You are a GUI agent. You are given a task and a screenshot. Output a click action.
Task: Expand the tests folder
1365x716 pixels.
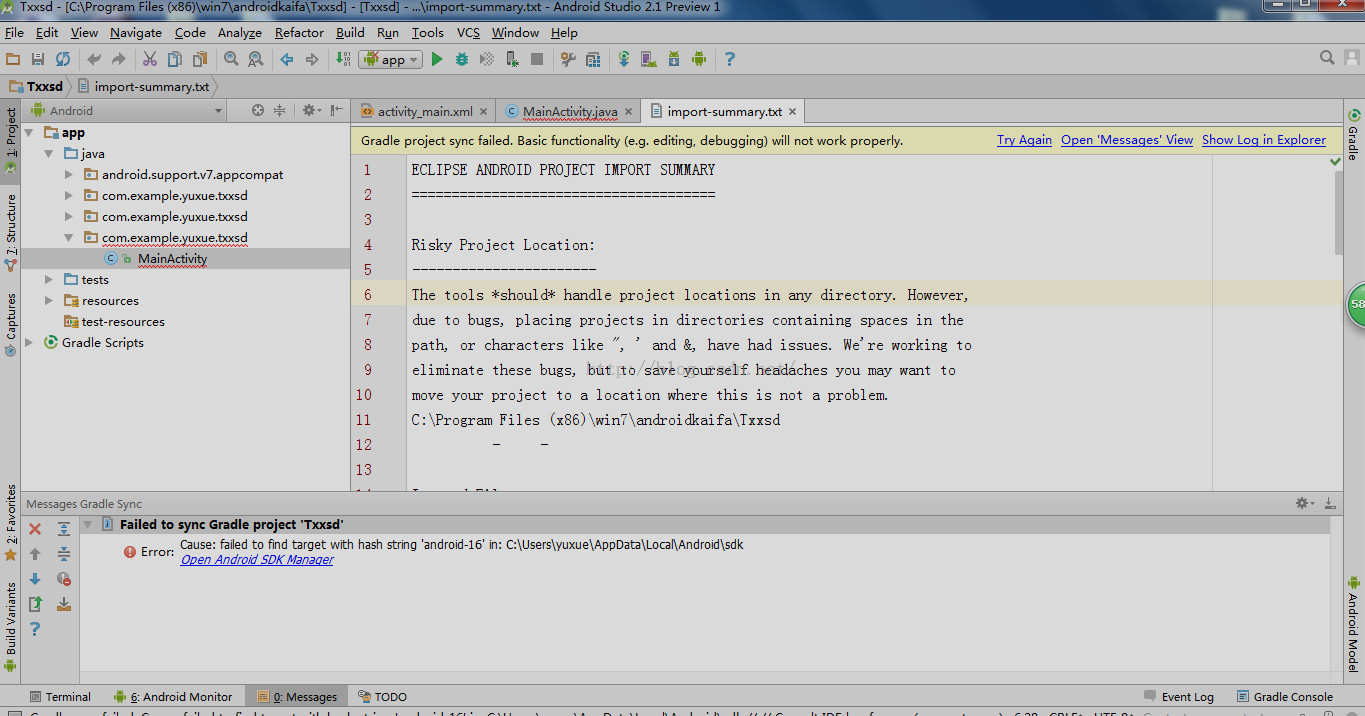[49, 280]
